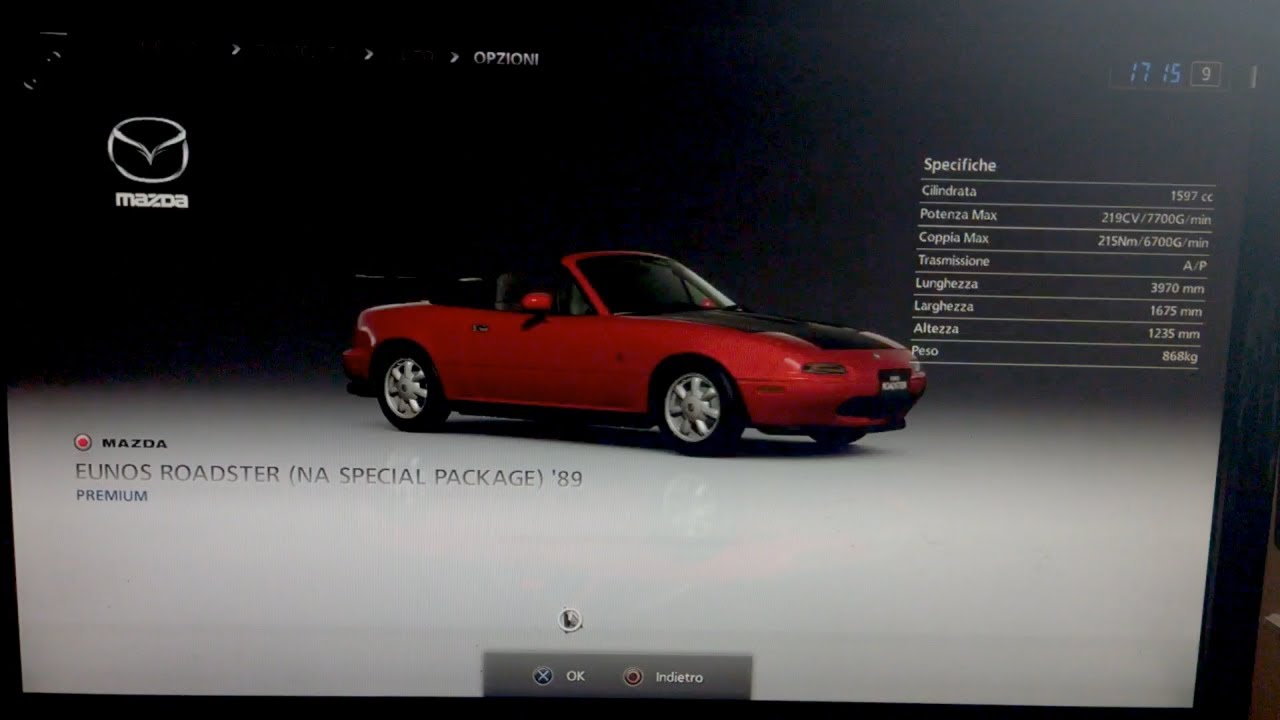Click the MAZDA text beside the flag

(134, 443)
